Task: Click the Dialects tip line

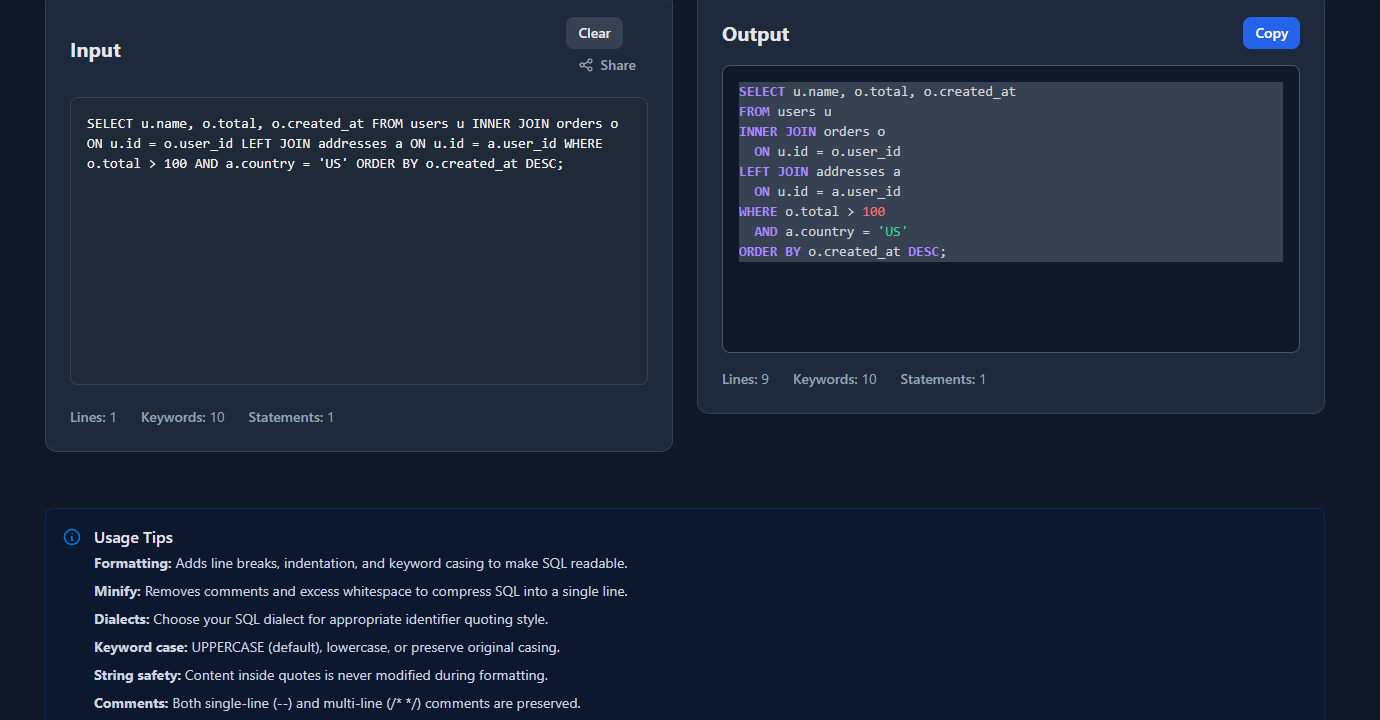Action: (321, 619)
